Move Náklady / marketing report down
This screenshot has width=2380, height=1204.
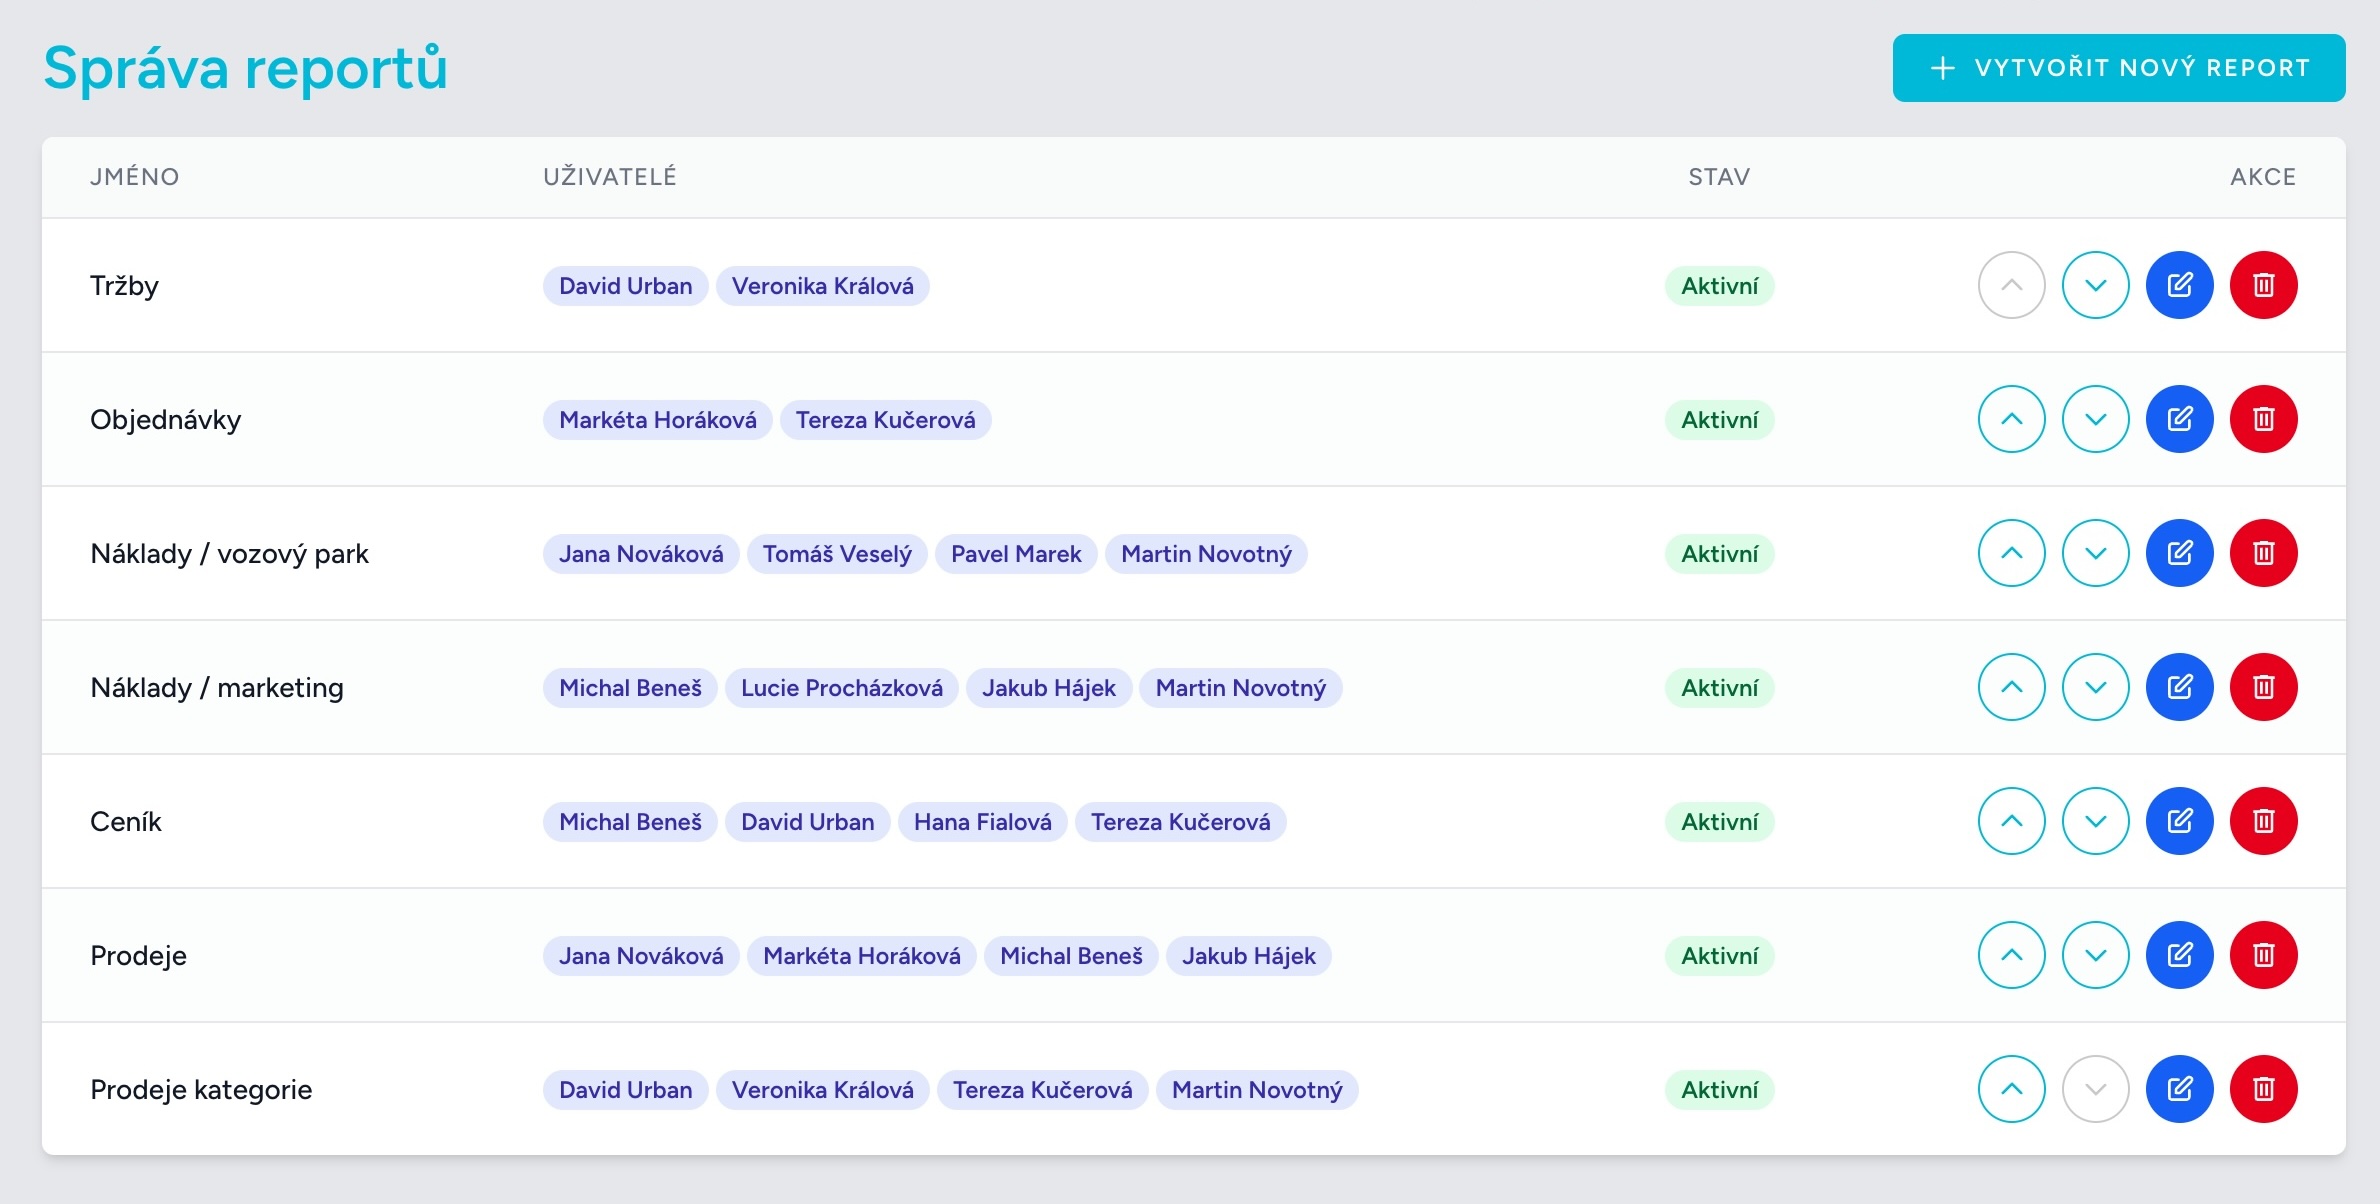click(x=2095, y=687)
